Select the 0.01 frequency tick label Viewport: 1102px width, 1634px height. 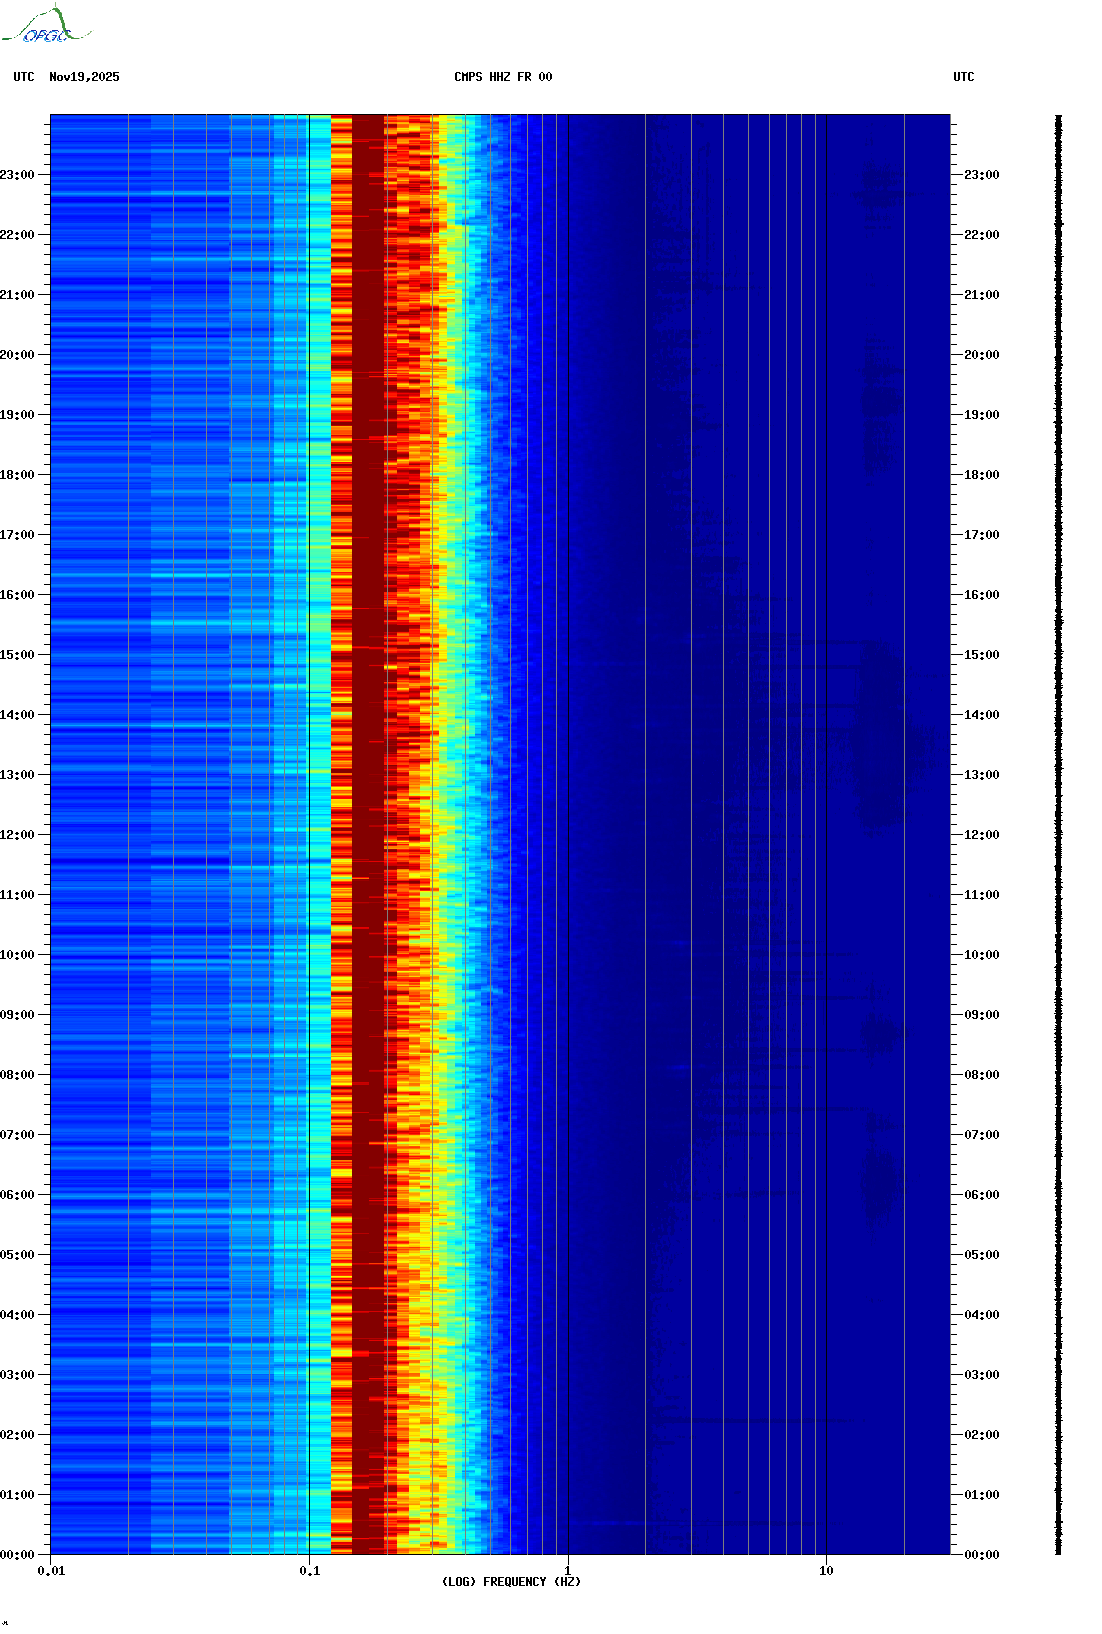(x=51, y=1571)
